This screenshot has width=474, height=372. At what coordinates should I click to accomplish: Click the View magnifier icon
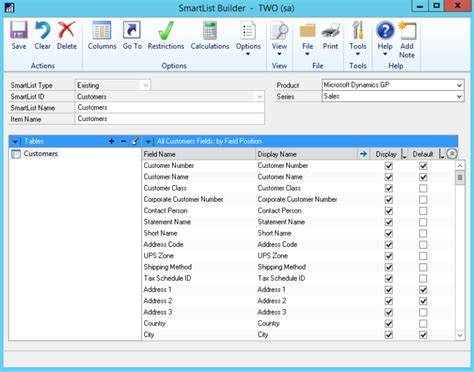(279, 31)
